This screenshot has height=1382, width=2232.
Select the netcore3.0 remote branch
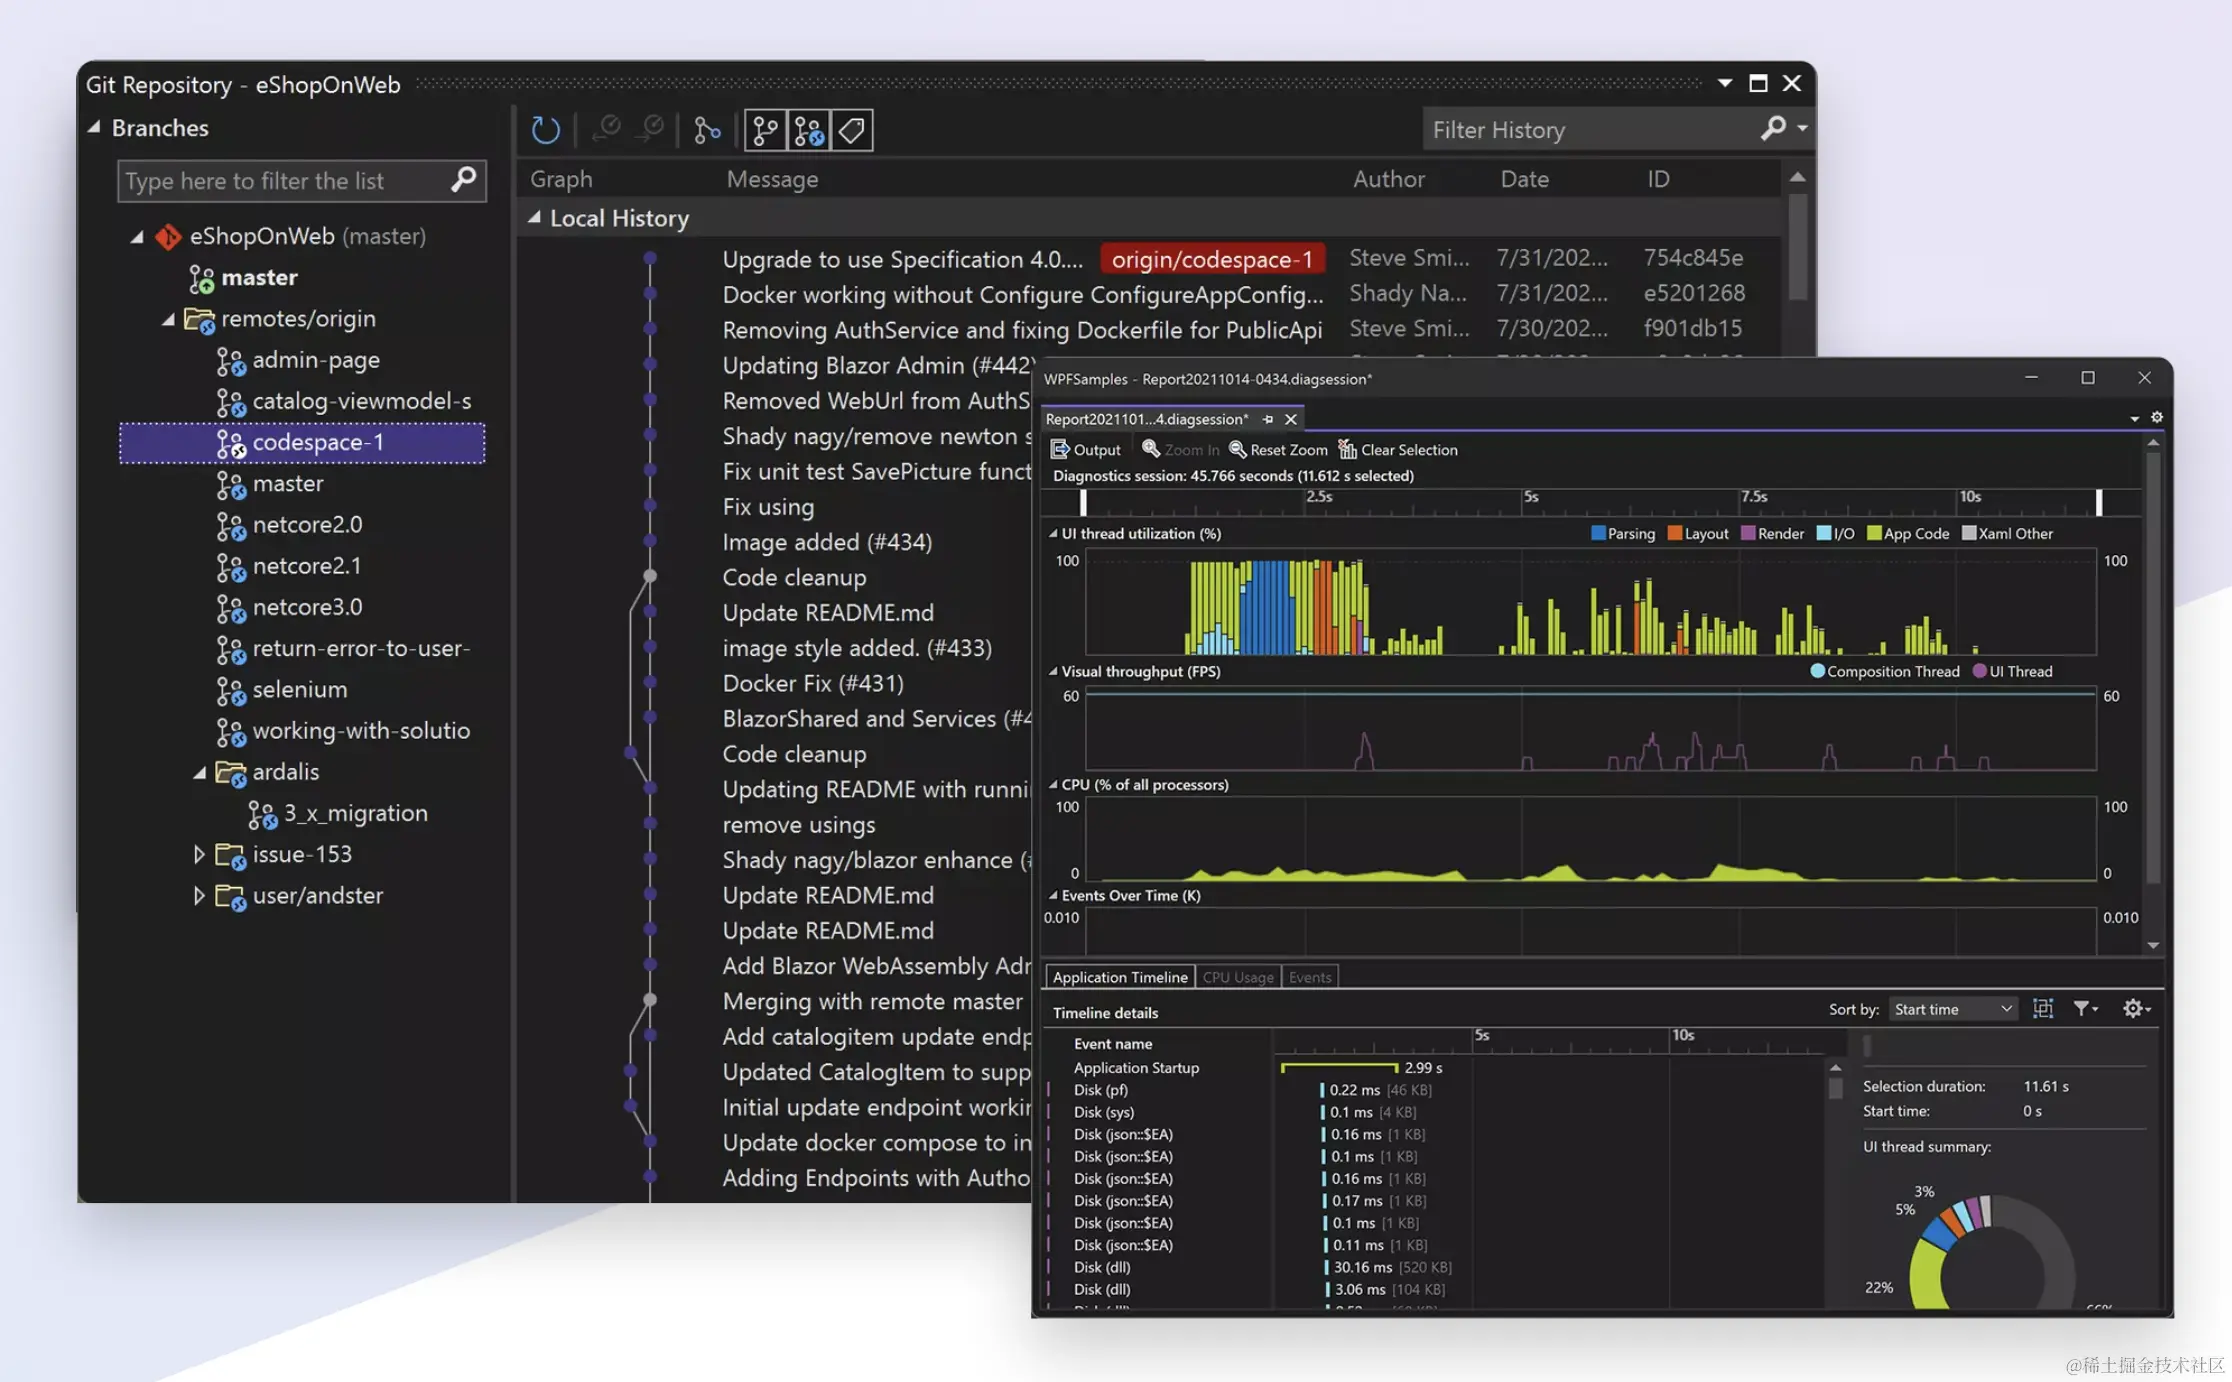tap(307, 607)
